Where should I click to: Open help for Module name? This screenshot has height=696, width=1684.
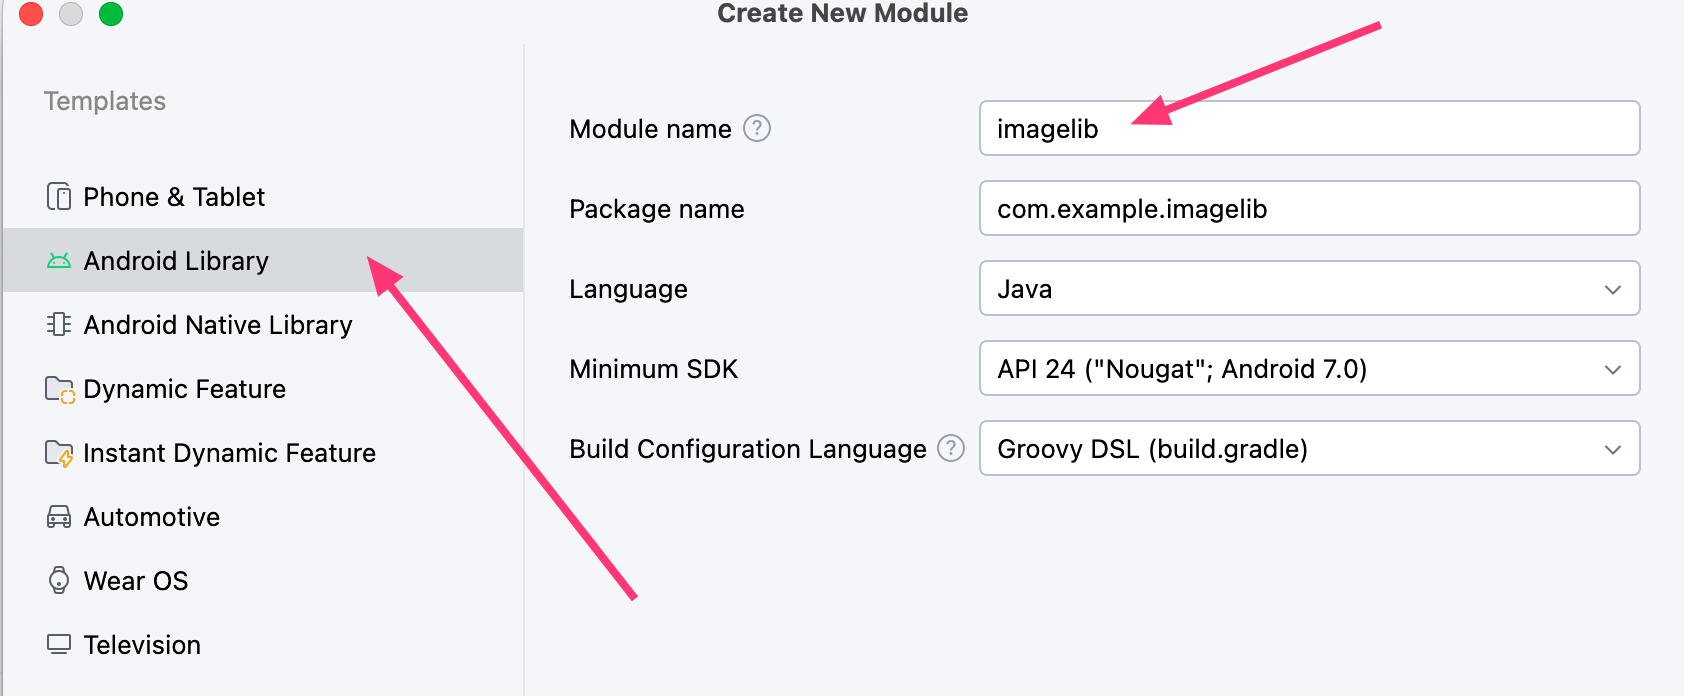pyautogui.click(x=757, y=129)
